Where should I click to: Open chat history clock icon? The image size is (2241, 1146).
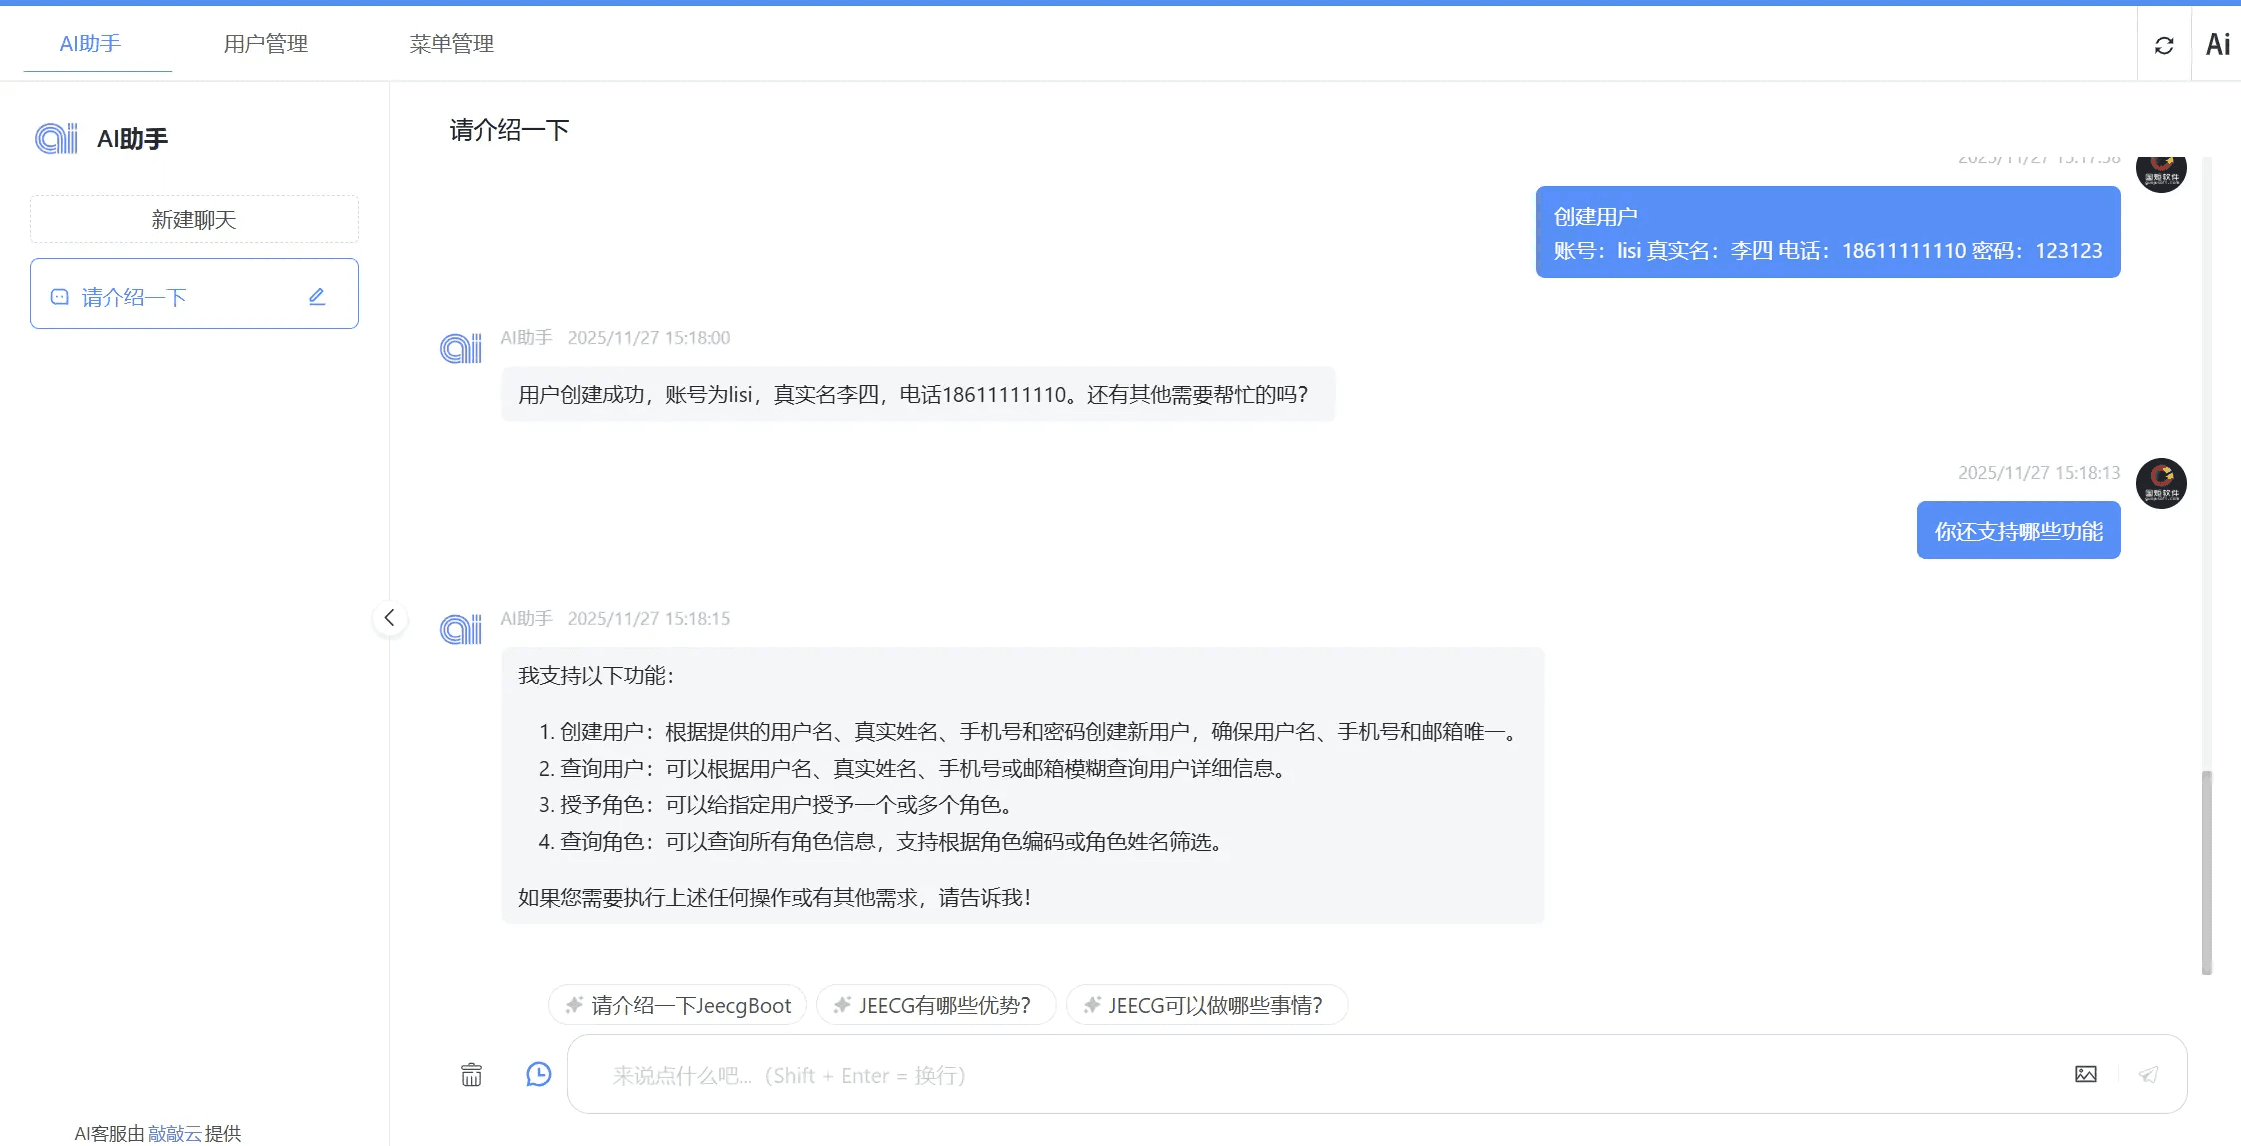(x=538, y=1074)
